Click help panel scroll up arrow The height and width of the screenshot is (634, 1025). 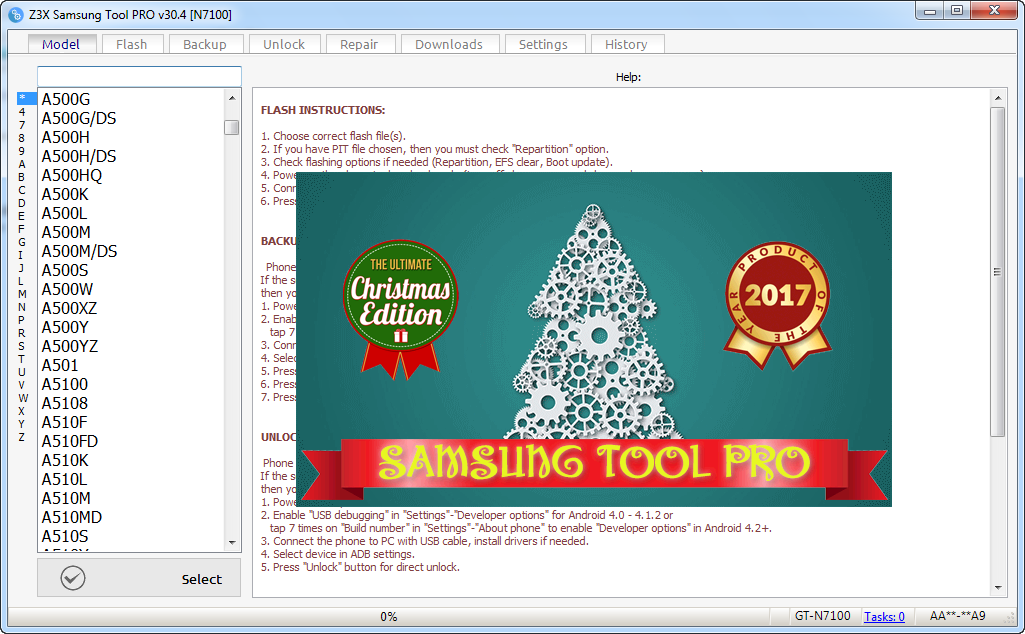pos(998,99)
